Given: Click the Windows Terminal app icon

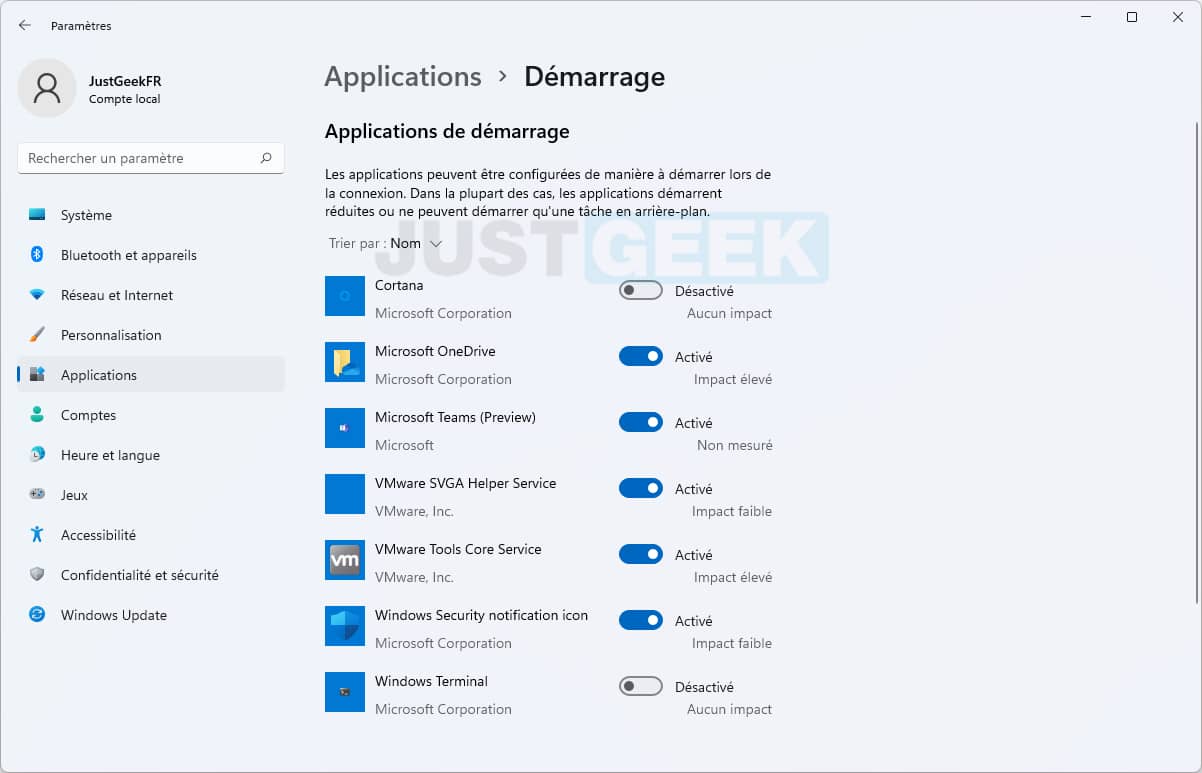Looking at the screenshot, I should tap(345, 692).
